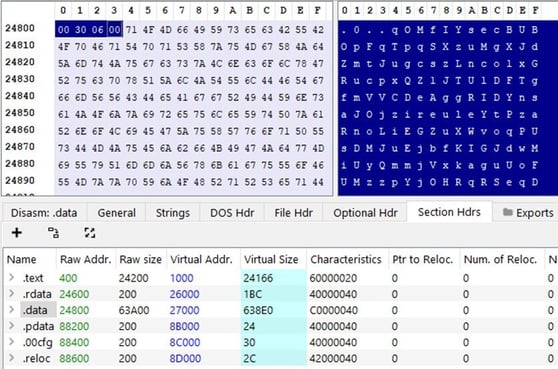Viewport: 558px width, 369px height.
Task: Click characteristics C0000040 of .data
Action: click(x=333, y=310)
